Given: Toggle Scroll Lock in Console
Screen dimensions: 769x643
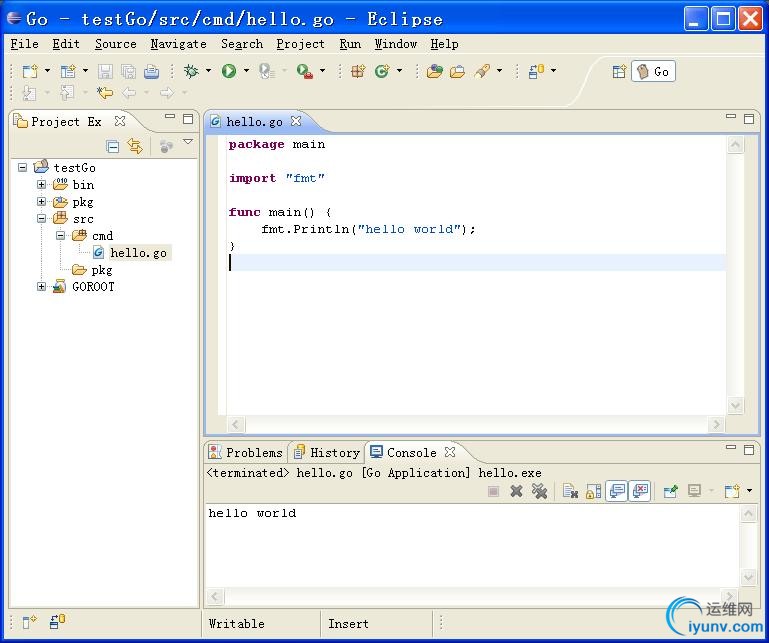Looking at the screenshot, I should pos(593,491).
